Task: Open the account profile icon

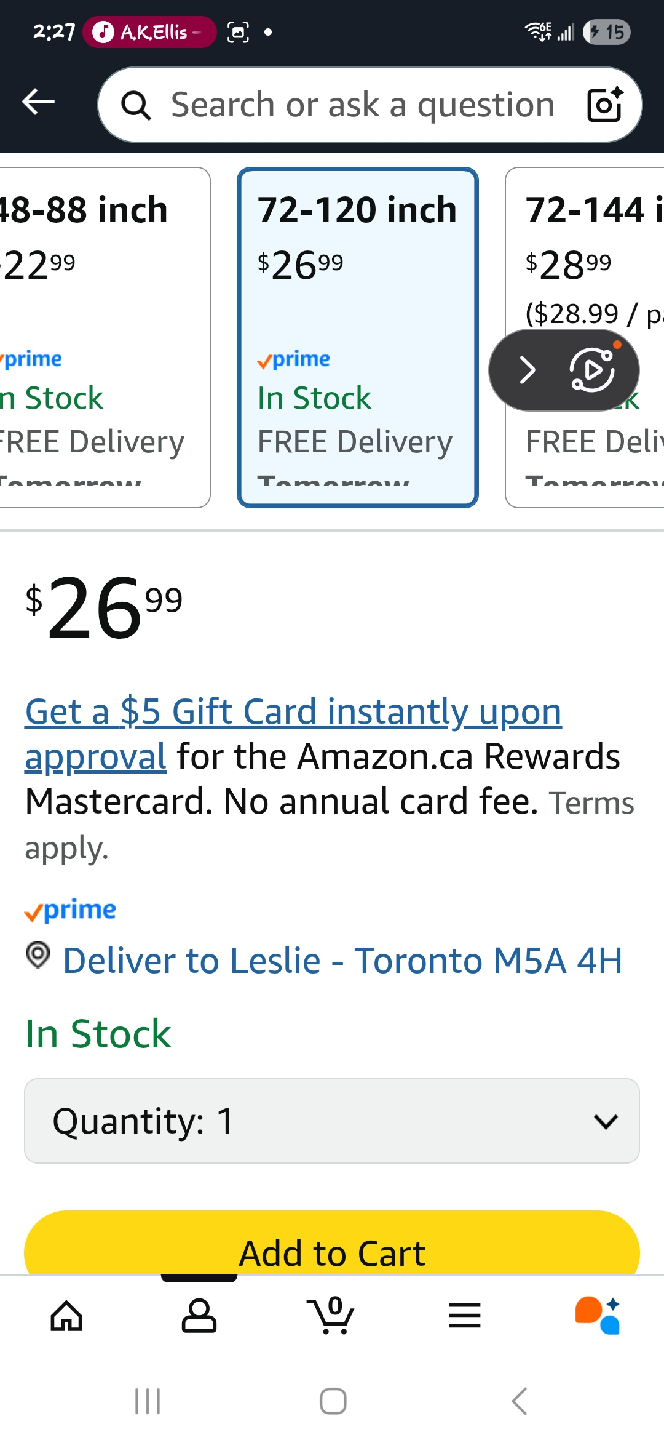Action: [199, 1315]
